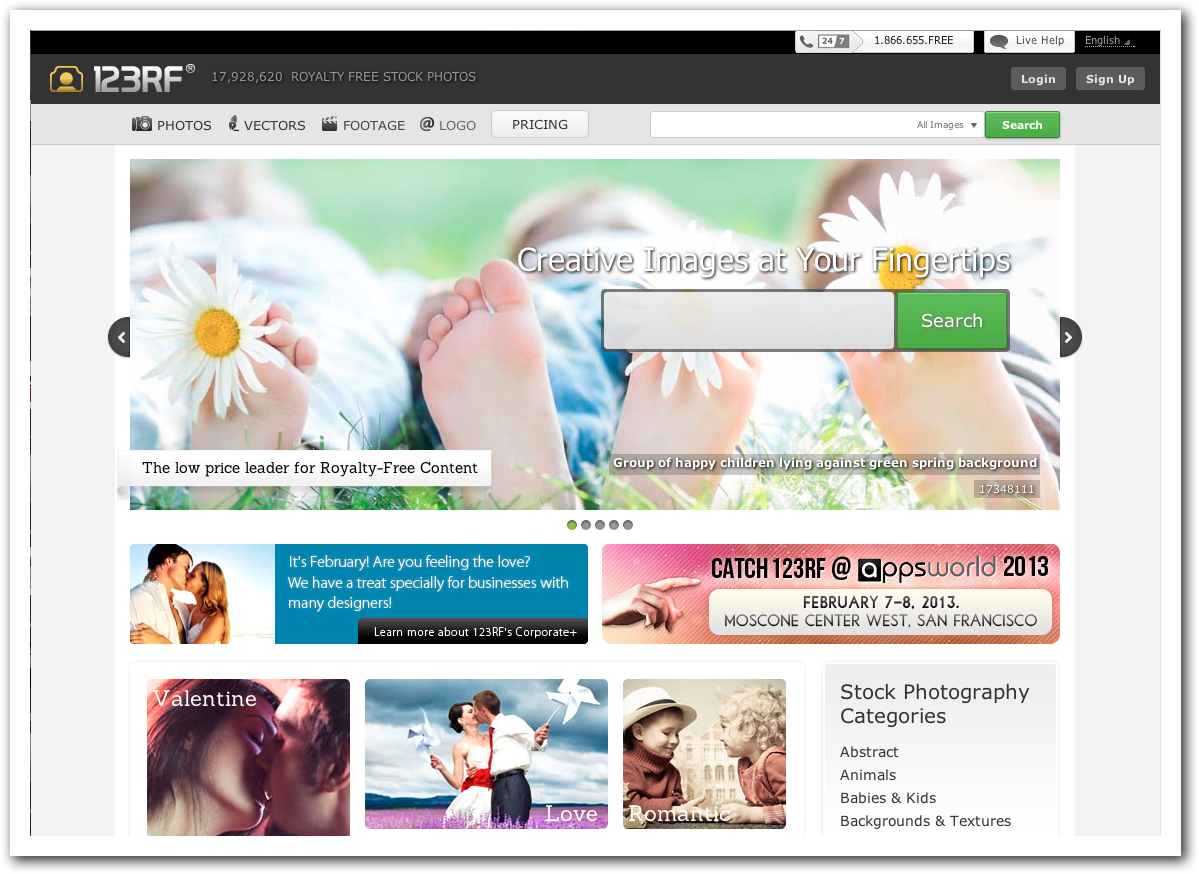The image size is (1199, 874).
Task: Open the All Images filter dropdown
Action: coord(947,125)
